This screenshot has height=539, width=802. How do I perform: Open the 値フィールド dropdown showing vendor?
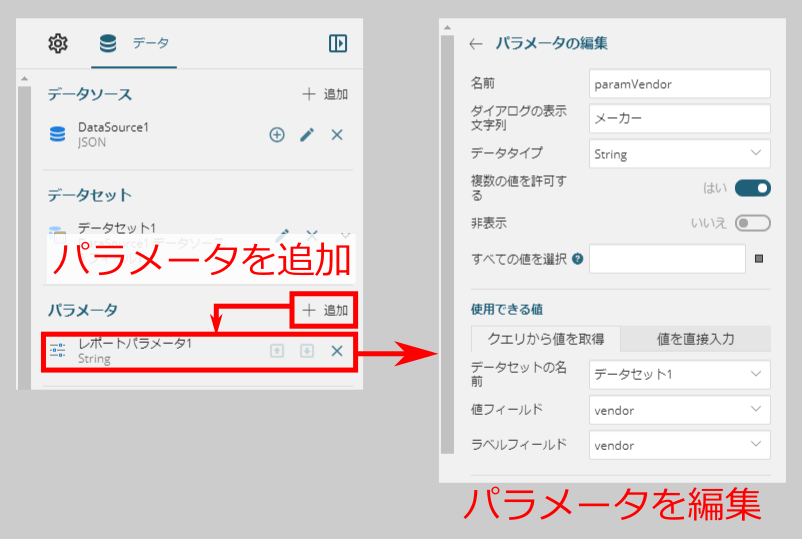(679, 410)
